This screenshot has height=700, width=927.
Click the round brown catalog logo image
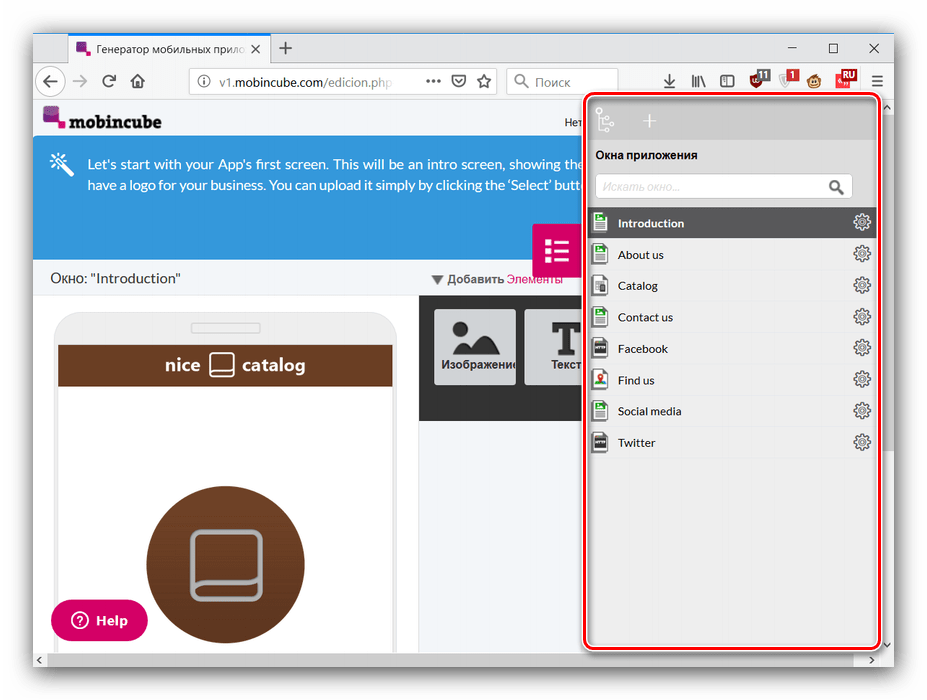coord(225,564)
